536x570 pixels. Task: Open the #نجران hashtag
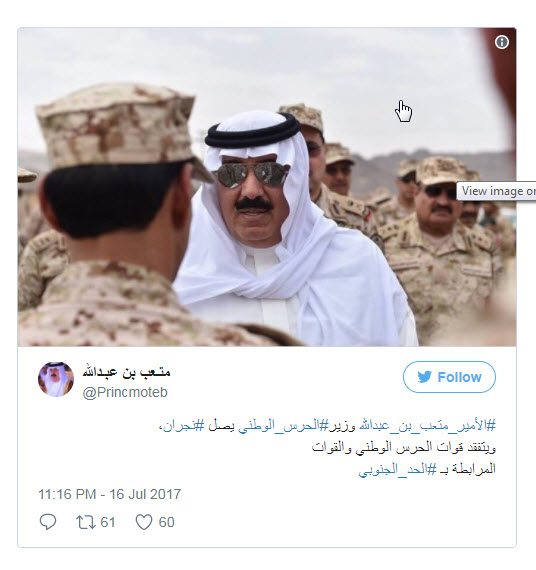(184, 426)
